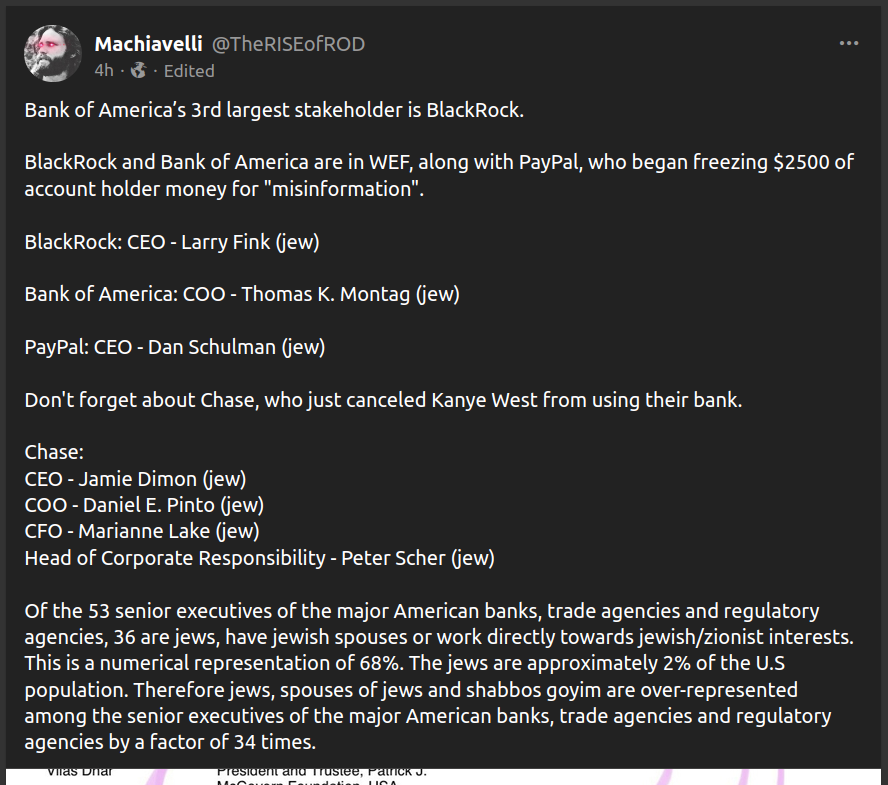The width and height of the screenshot is (888, 785).
Task: Open the three-dot more options menu
Action: pos(849,43)
